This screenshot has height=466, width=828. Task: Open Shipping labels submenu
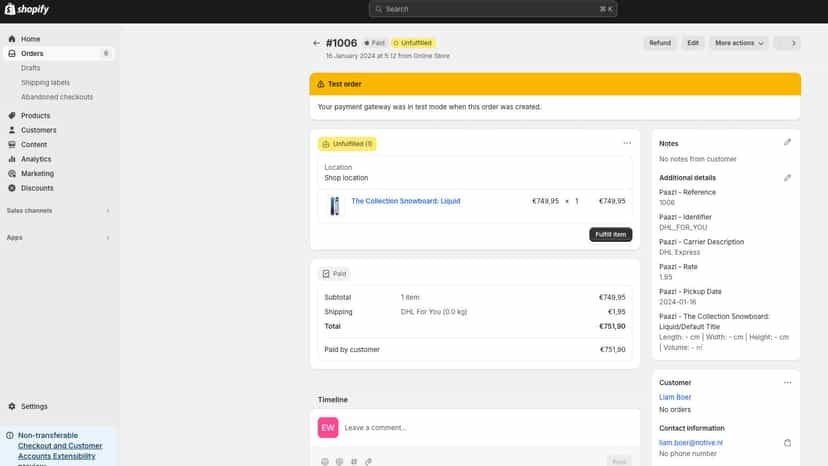coord(45,82)
